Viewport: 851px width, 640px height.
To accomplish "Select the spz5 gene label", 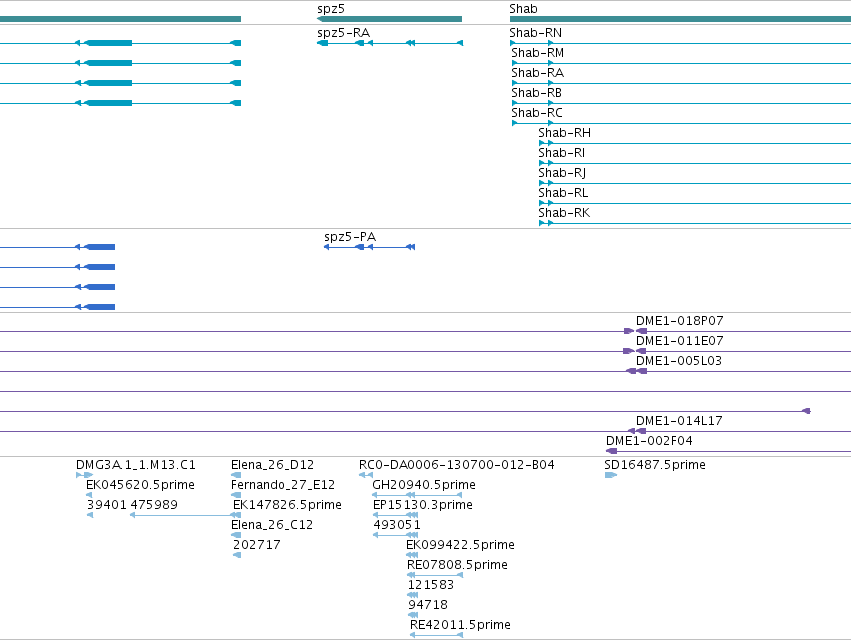I will [x=331, y=9].
